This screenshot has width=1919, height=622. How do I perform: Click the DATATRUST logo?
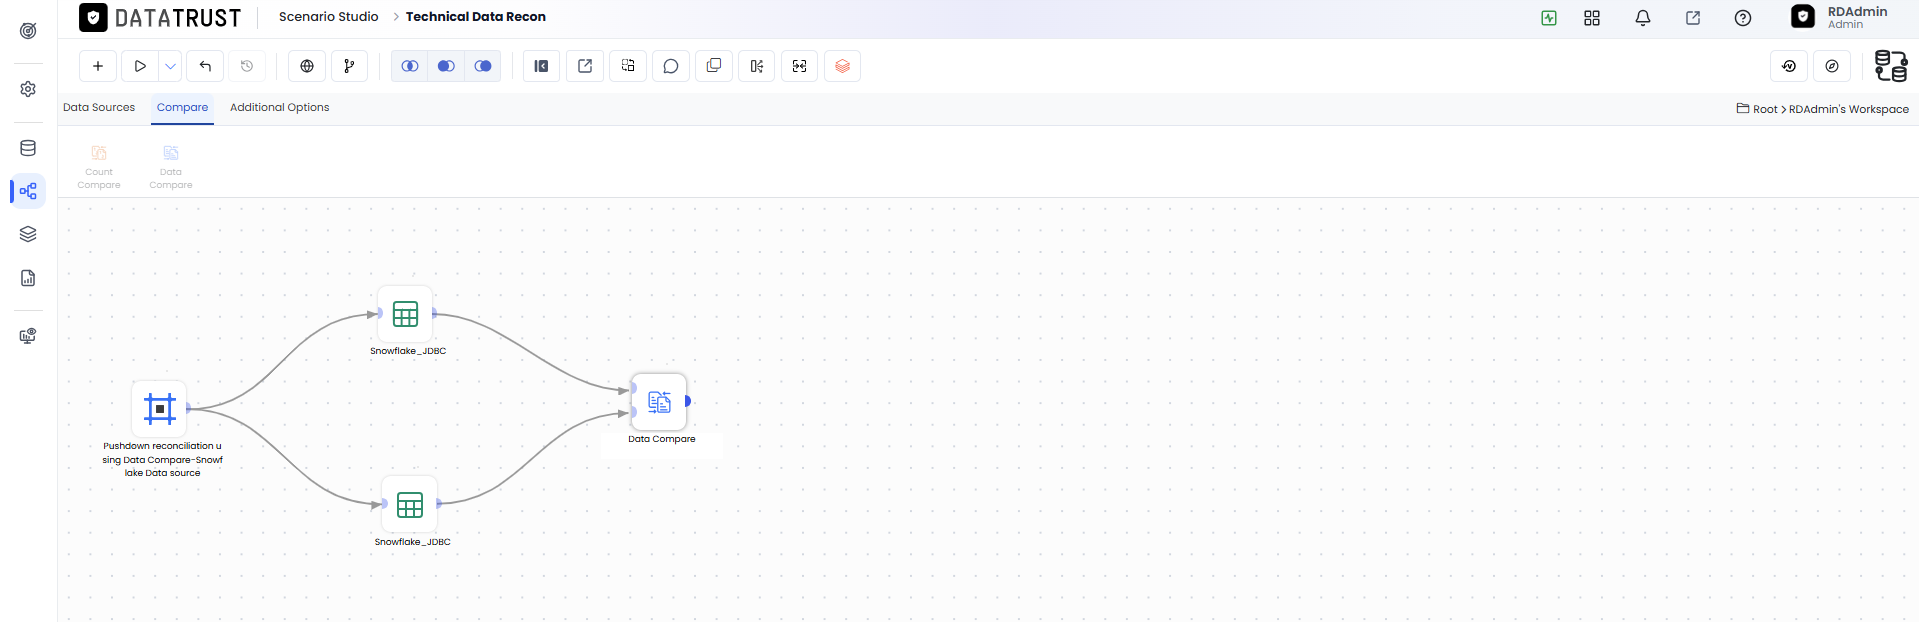coord(160,18)
